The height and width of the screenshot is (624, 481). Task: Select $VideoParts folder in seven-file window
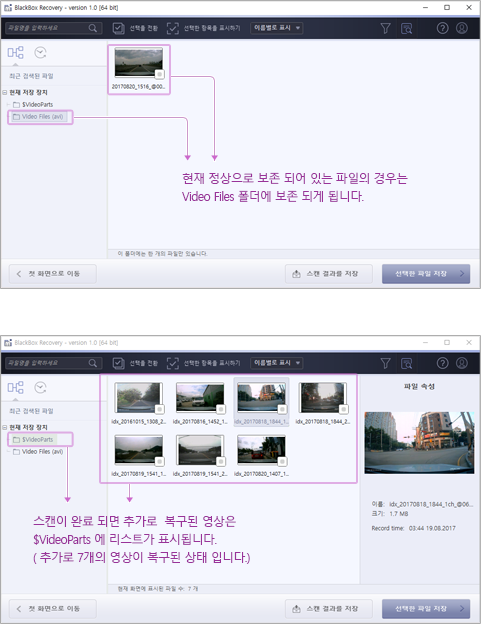point(33,439)
